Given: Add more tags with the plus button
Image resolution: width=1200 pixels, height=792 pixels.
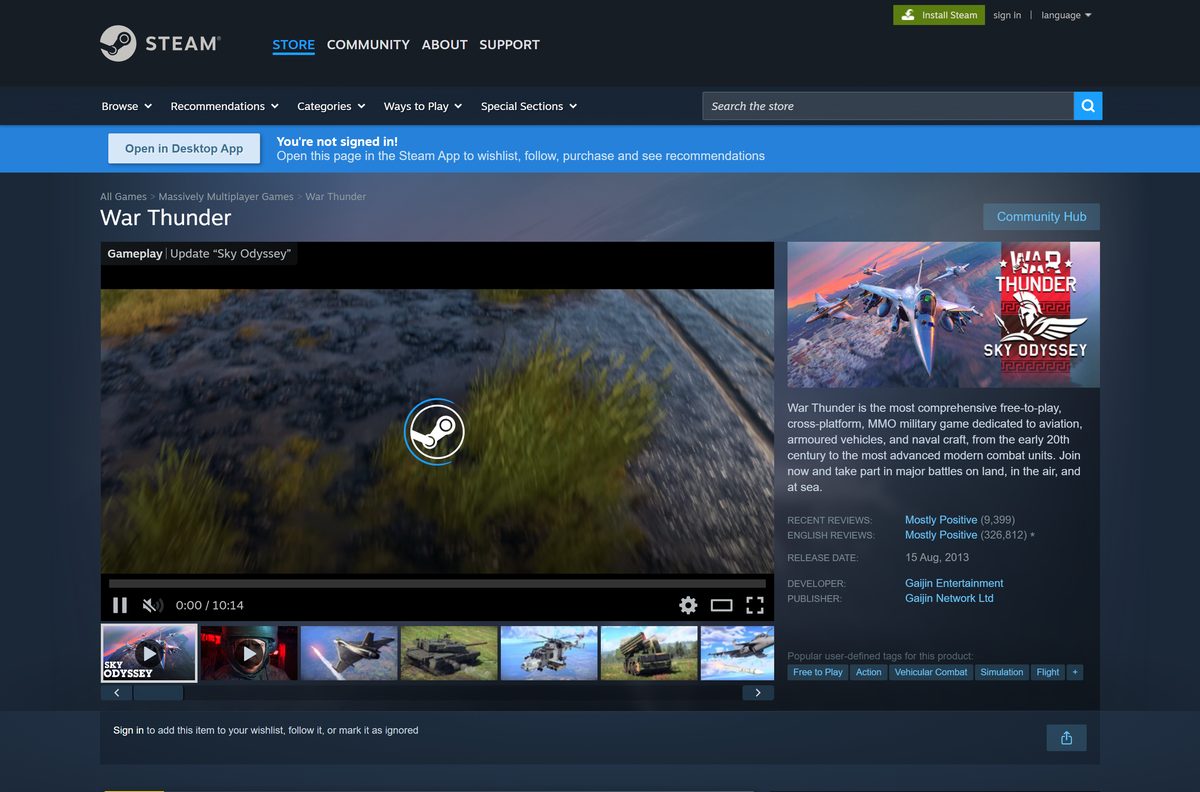Looking at the screenshot, I should click(1075, 672).
